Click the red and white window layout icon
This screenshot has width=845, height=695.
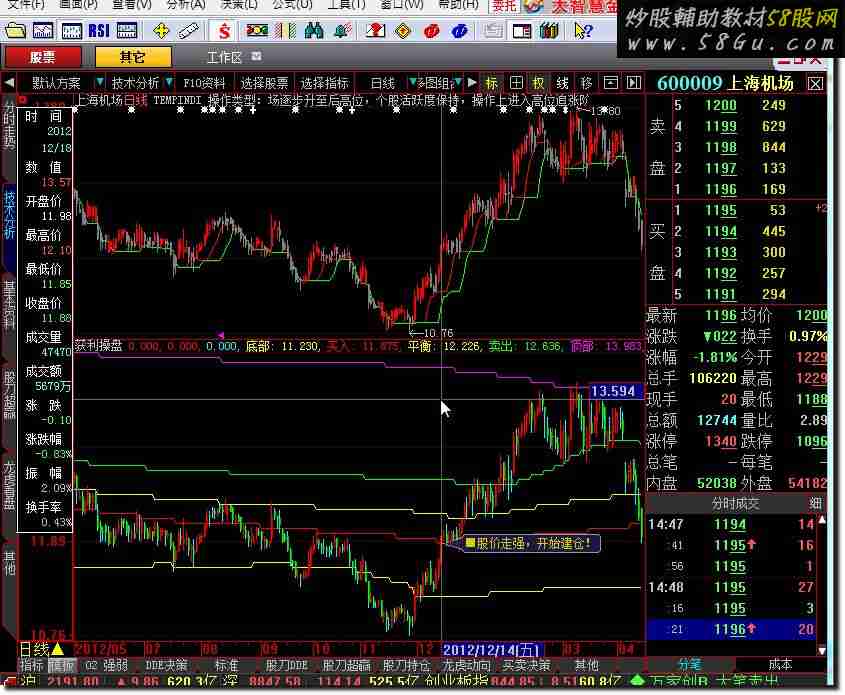(x=521, y=31)
